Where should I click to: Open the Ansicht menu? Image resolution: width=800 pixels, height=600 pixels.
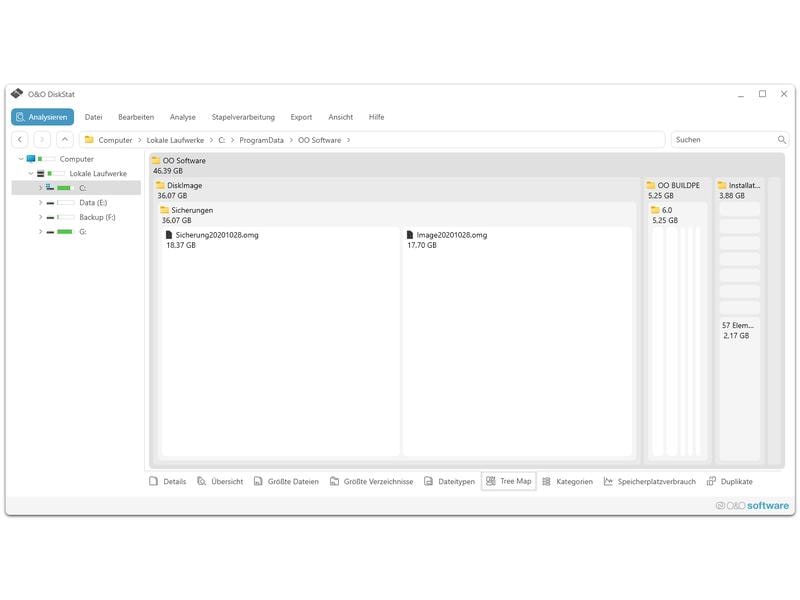340,117
